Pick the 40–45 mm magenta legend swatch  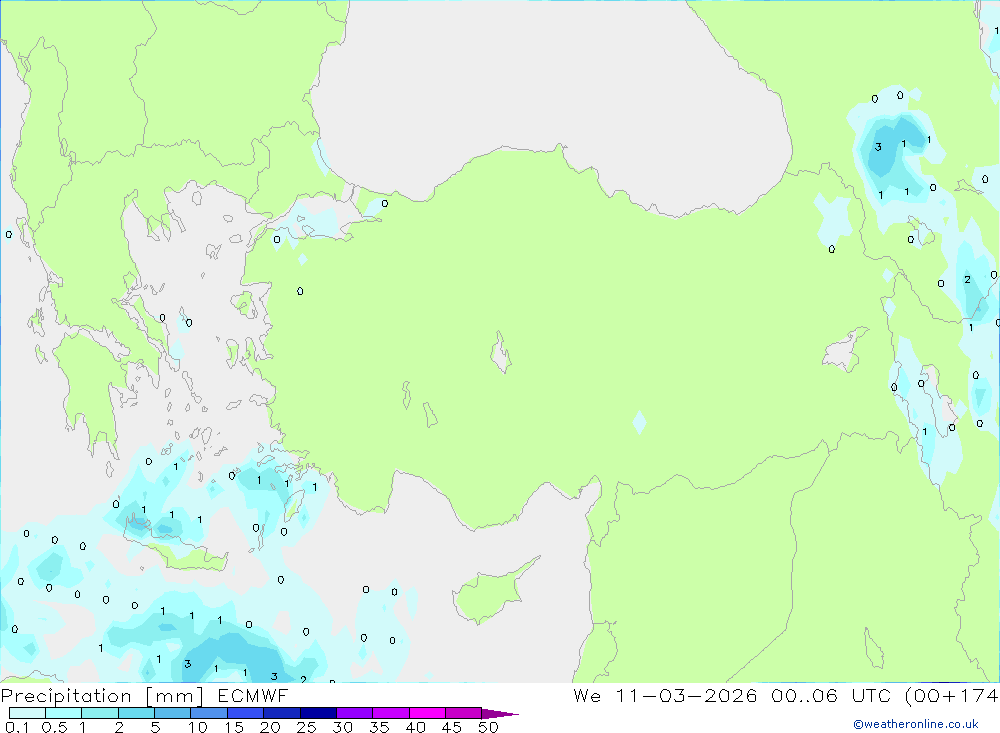click(x=427, y=713)
